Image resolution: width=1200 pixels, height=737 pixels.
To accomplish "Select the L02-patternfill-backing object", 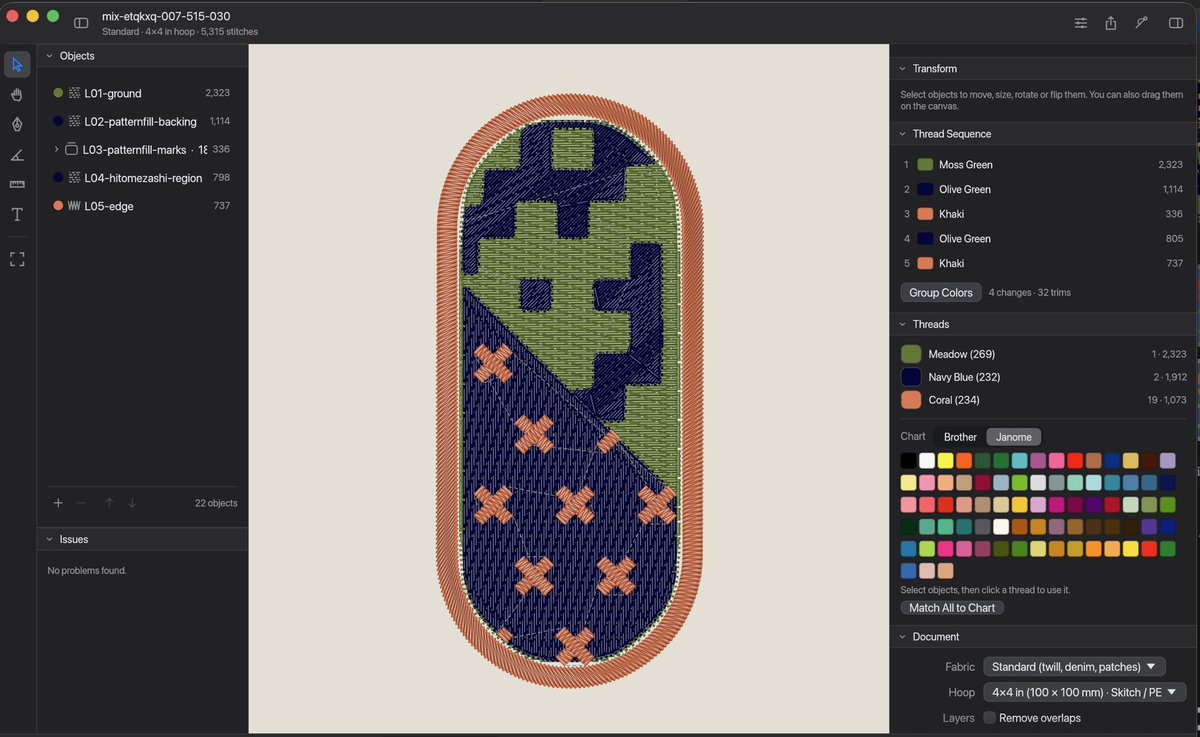I will (x=142, y=121).
